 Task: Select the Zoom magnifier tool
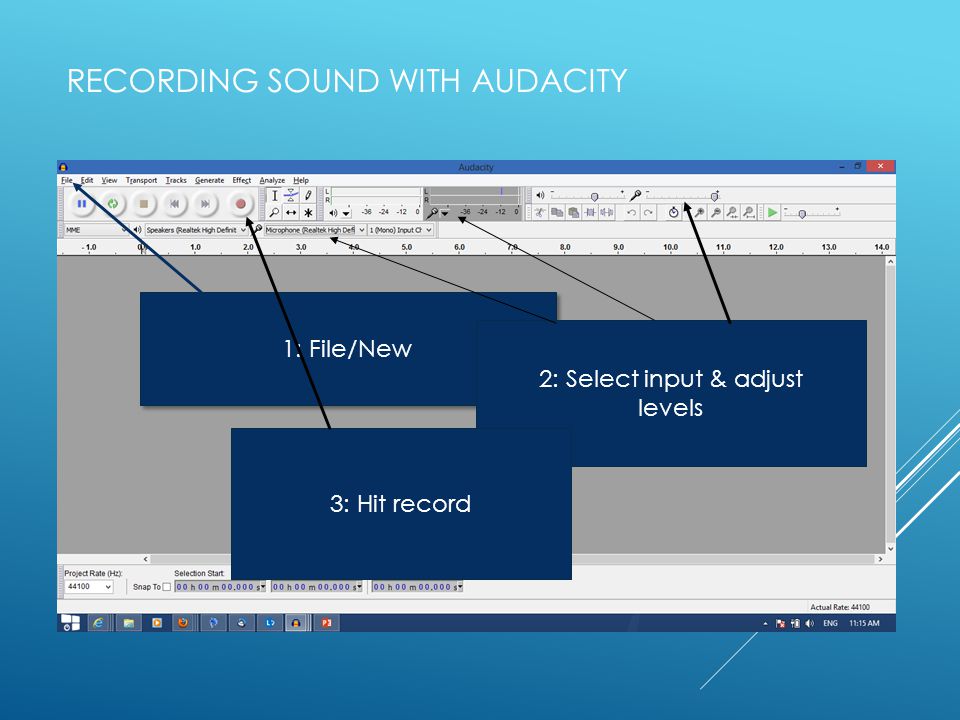[274, 212]
